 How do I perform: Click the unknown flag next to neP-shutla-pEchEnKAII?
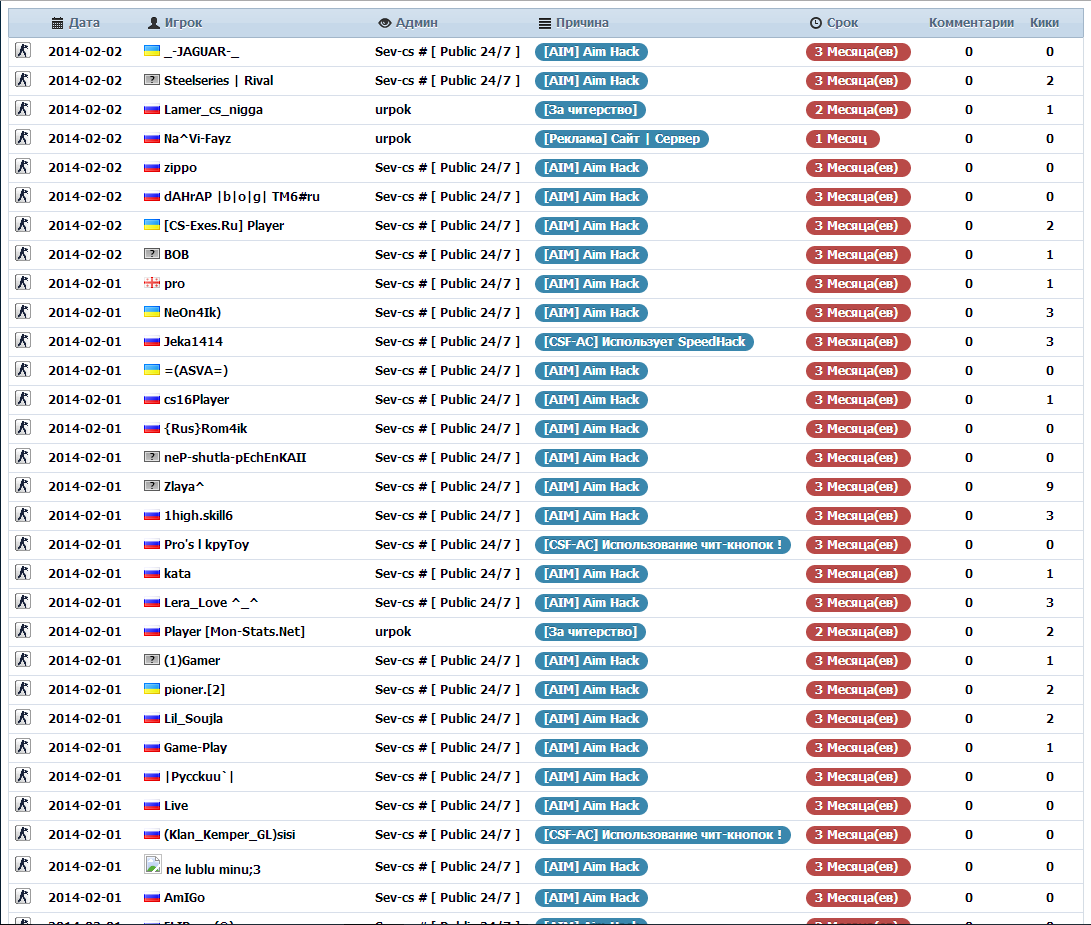tap(152, 457)
